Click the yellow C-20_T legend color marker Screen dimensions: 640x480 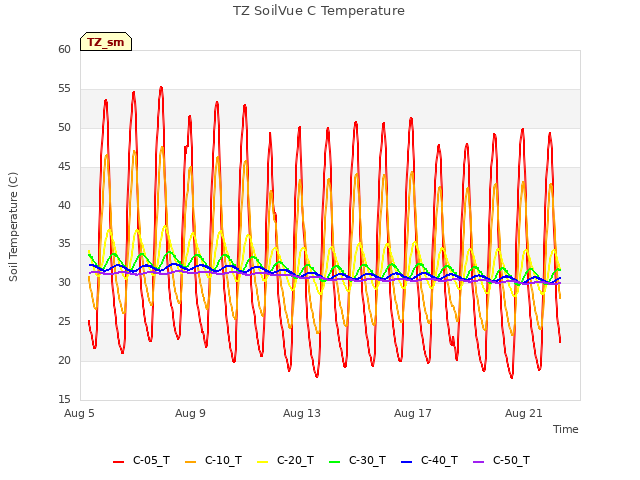pyautogui.click(x=262, y=462)
